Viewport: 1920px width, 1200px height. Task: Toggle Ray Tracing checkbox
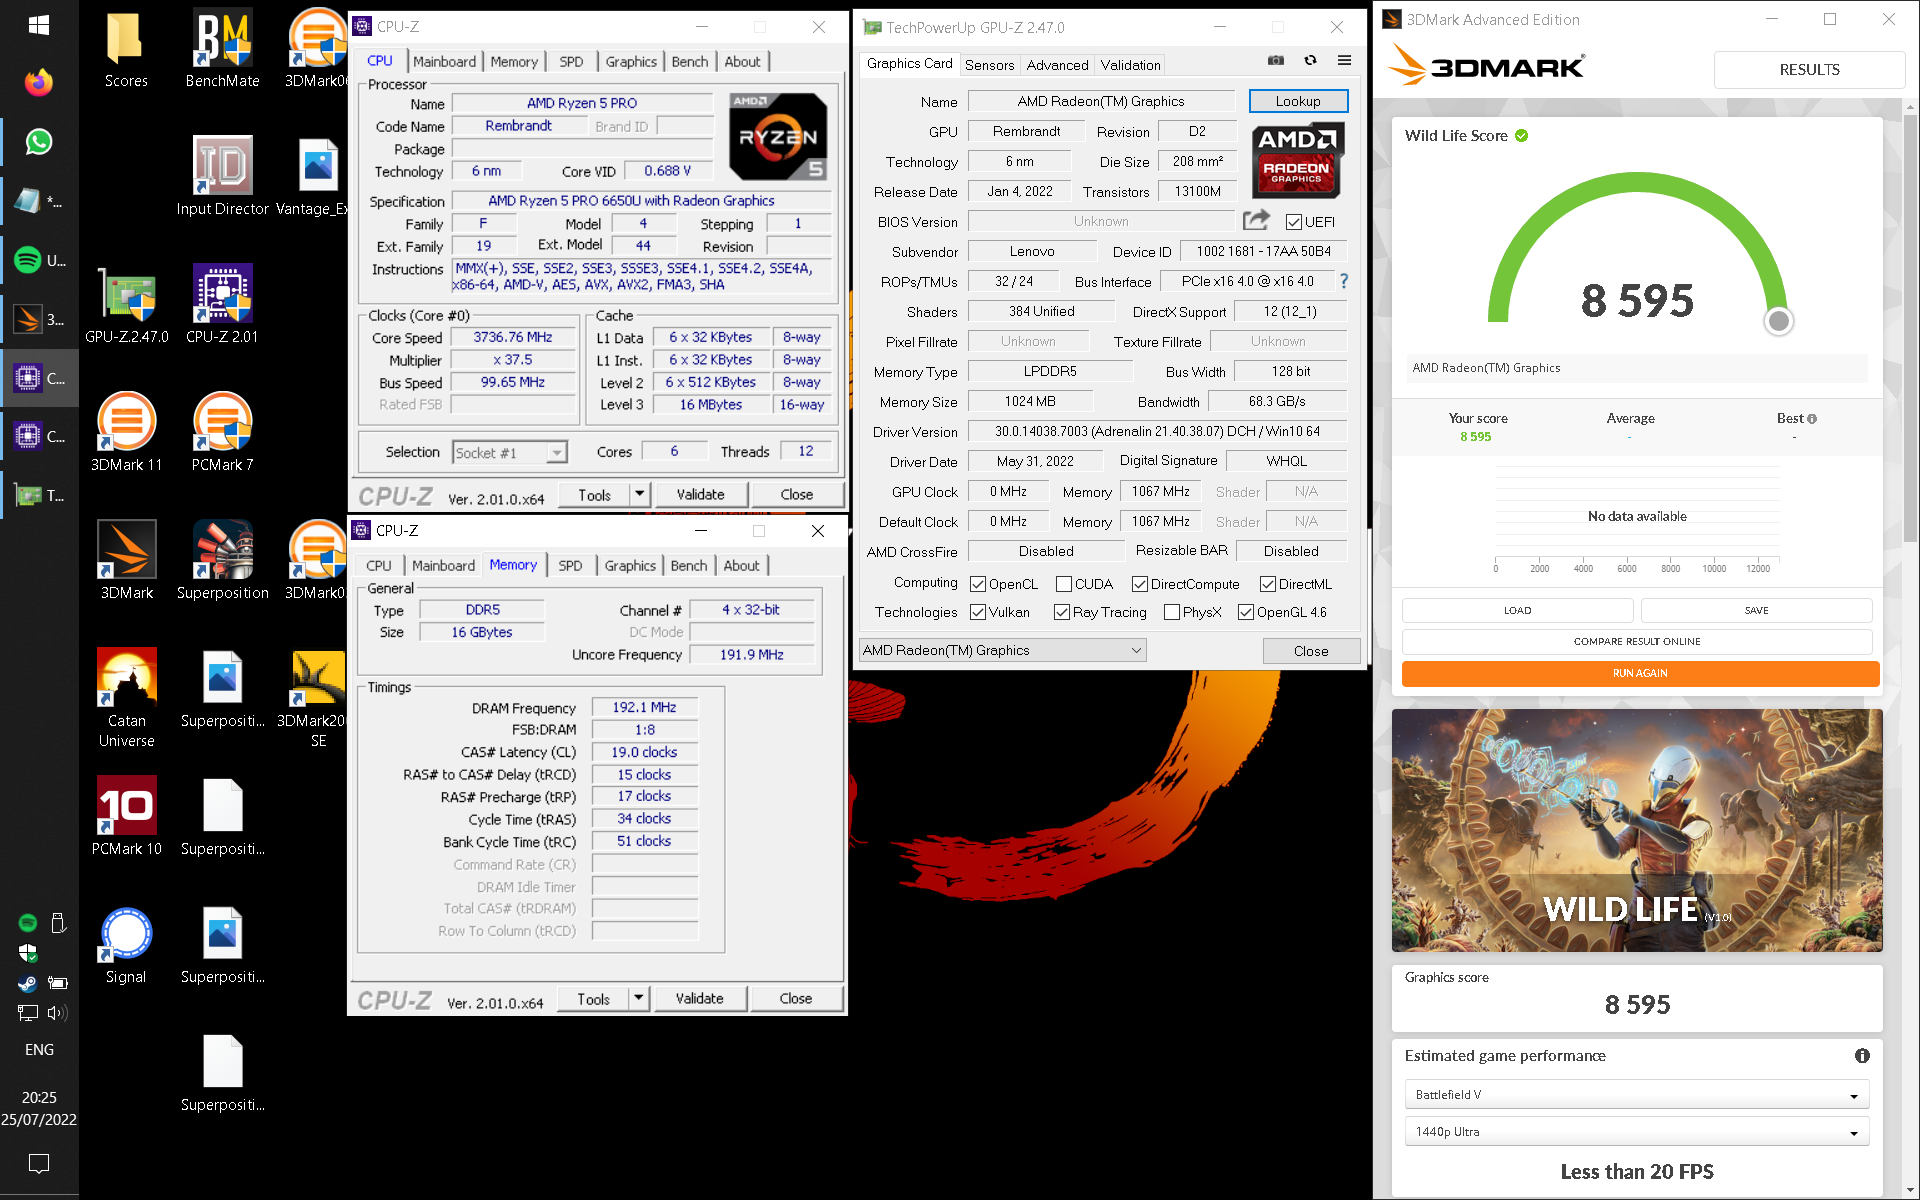point(1062,612)
